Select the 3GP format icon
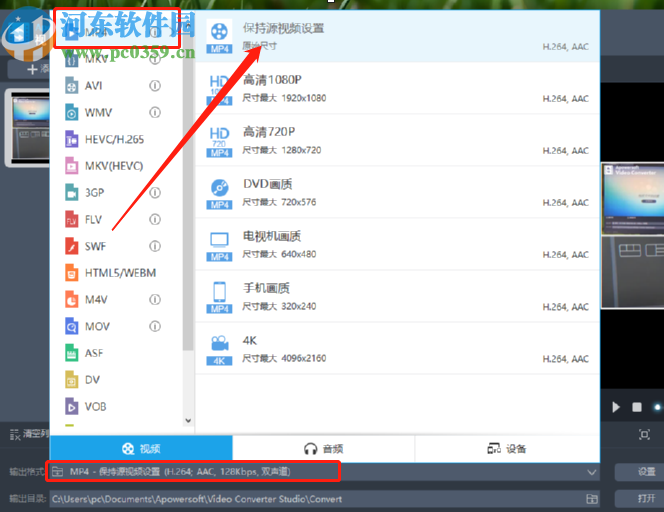 click(x=72, y=193)
